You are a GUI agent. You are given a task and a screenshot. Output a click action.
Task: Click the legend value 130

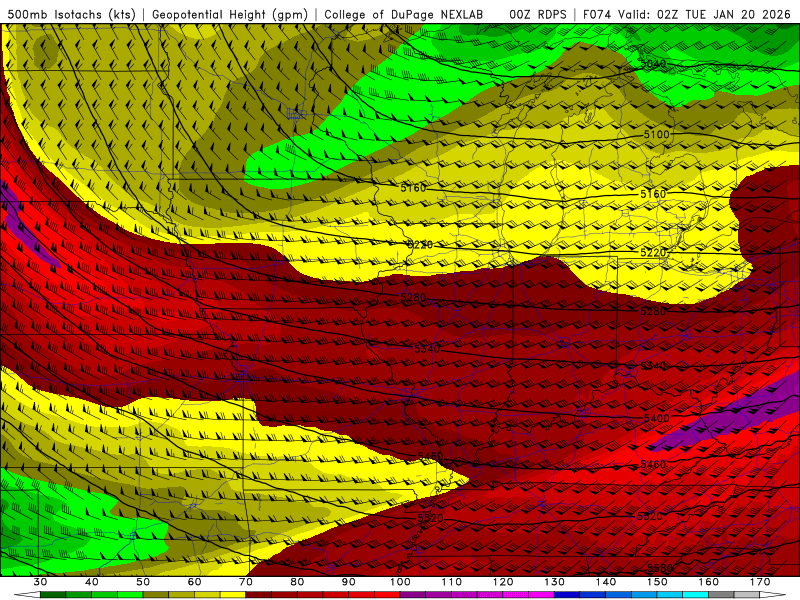(x=555, y=582)
